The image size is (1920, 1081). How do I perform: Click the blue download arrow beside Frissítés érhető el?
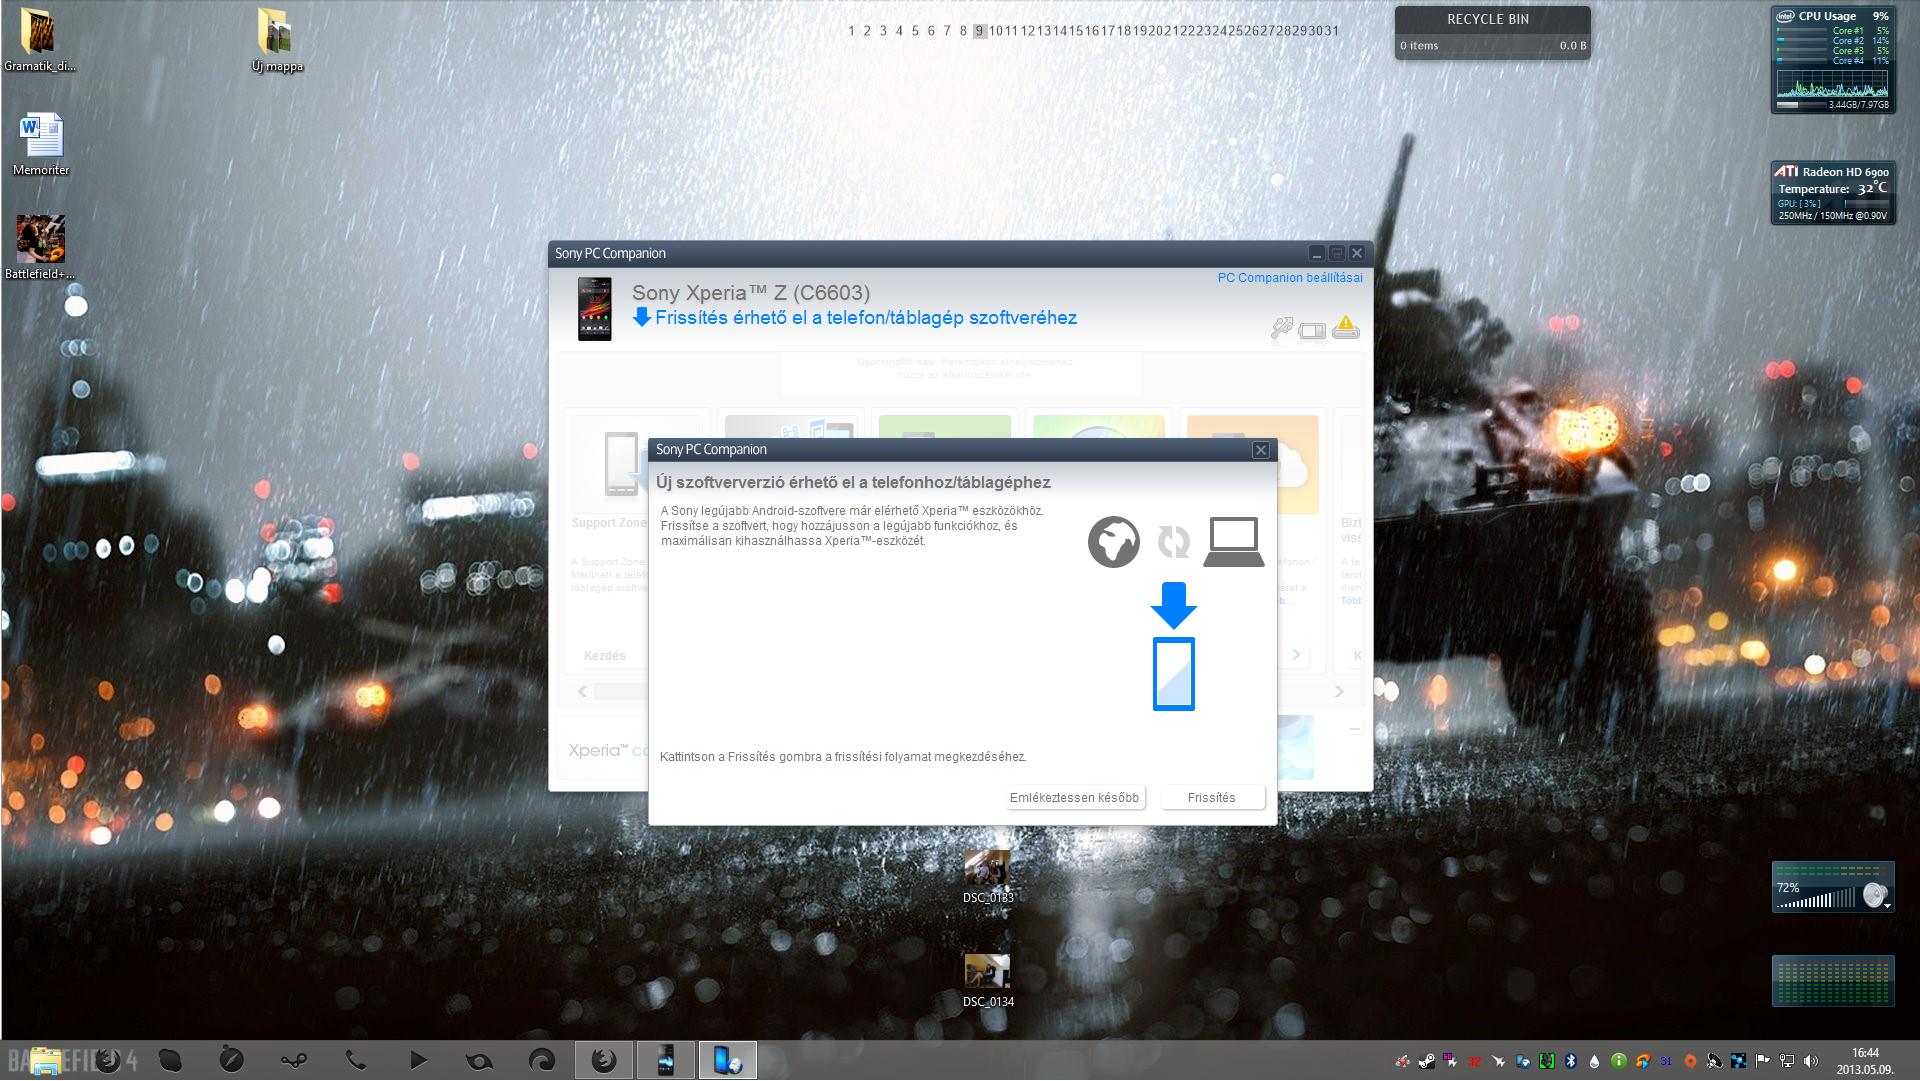[x=642, y=318]
